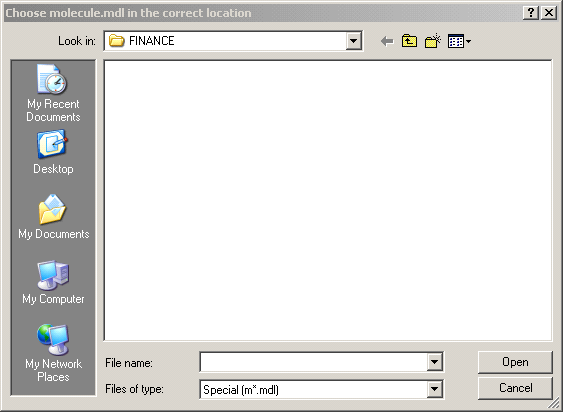Close the dialog with the X button
Viewport: 563px width, 412px height.
549,13
